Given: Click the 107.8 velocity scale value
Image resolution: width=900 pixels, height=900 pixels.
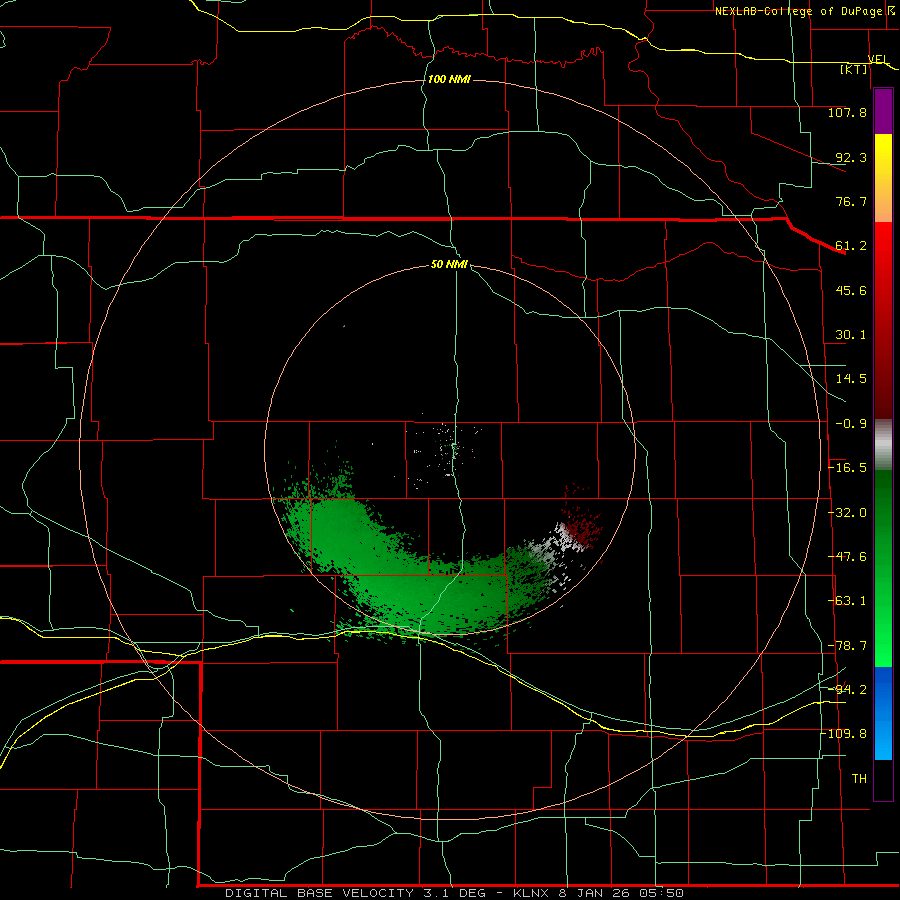Looking at the screenshot, I should coord(847,112).
